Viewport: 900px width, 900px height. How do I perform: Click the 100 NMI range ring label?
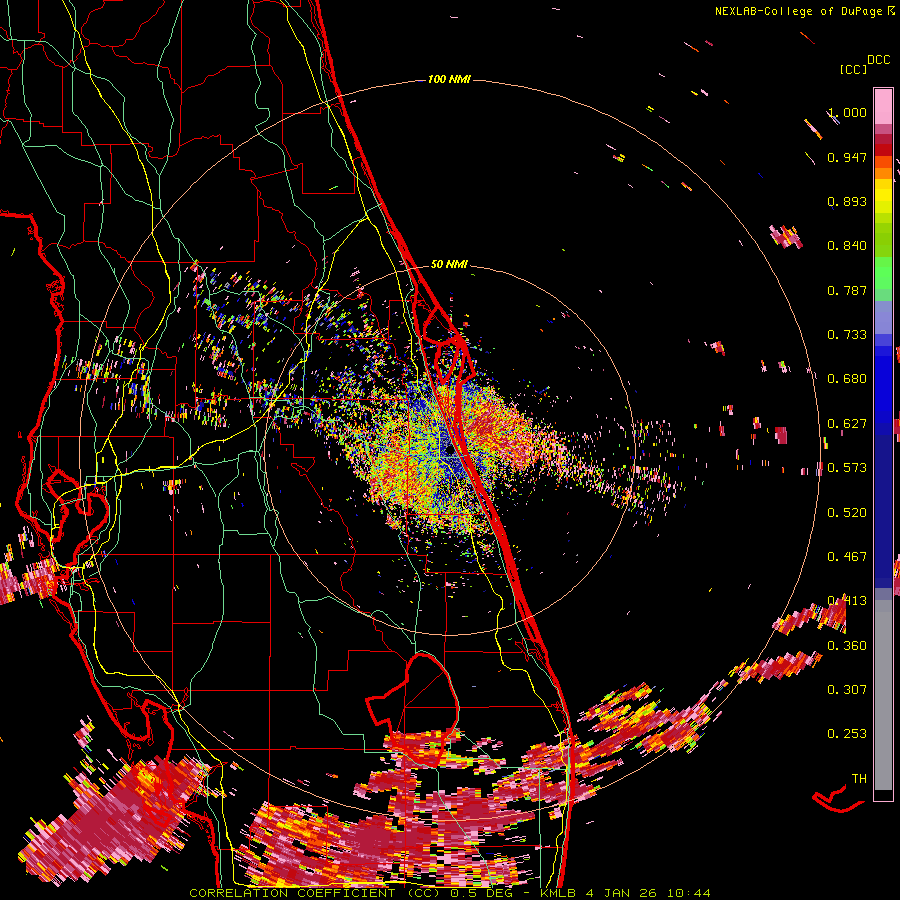(x=449, y=79)
